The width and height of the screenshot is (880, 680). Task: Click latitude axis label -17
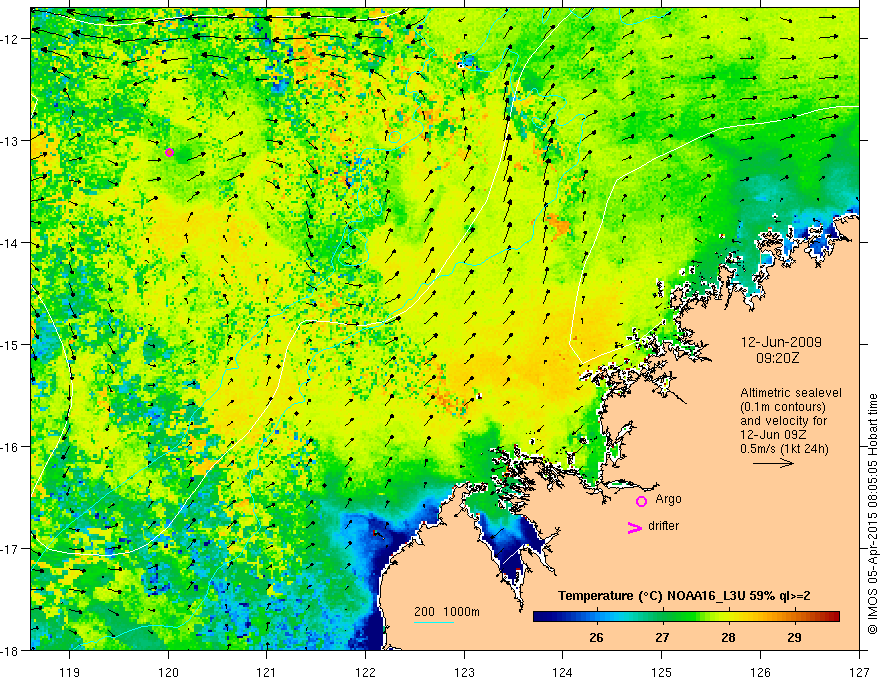coord(11,549)
